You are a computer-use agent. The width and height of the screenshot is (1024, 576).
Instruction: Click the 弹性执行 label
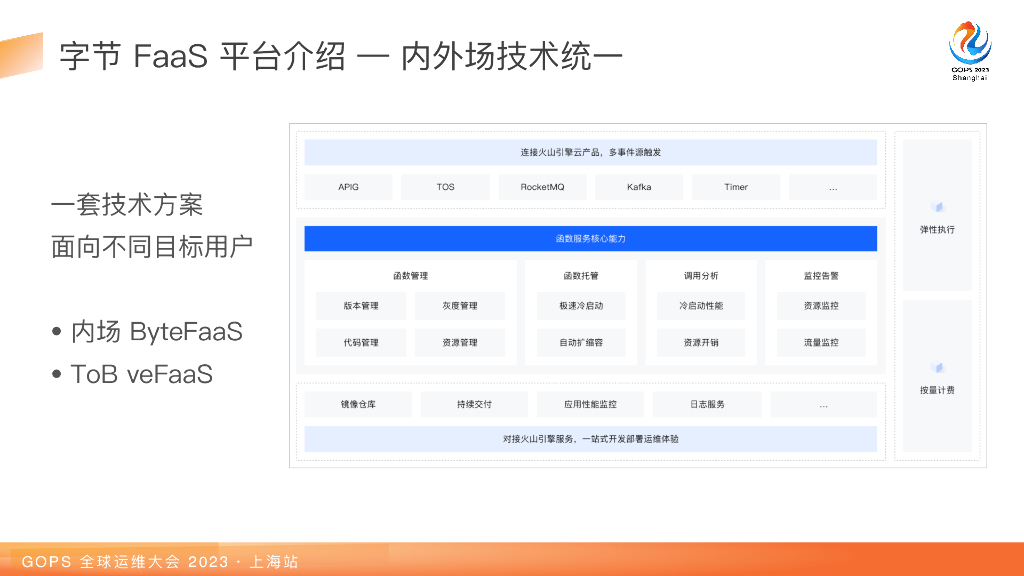[x=937, y=230]
